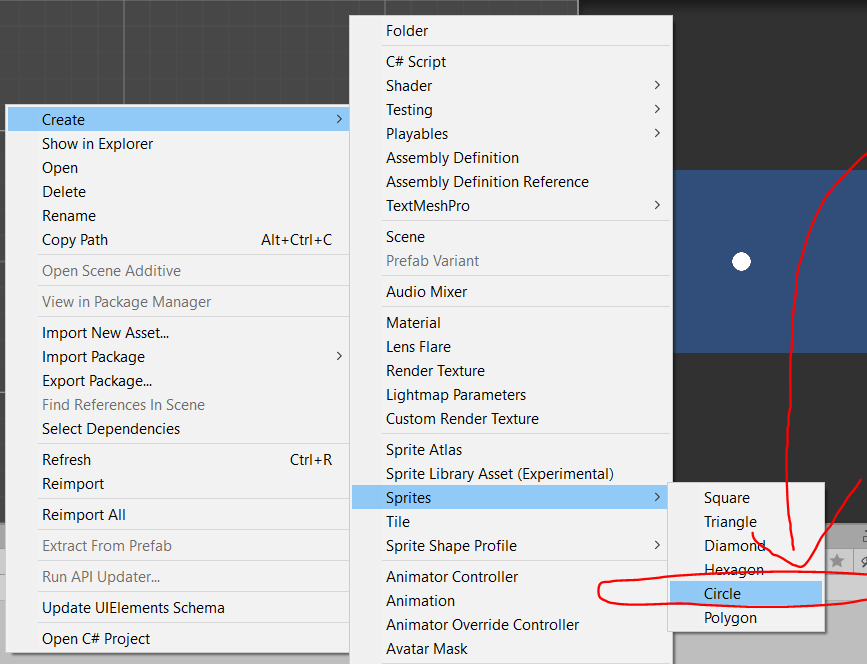867x664 pixels.
Task: Select Animator Controller from the menu
Action: tap(451, 576)
